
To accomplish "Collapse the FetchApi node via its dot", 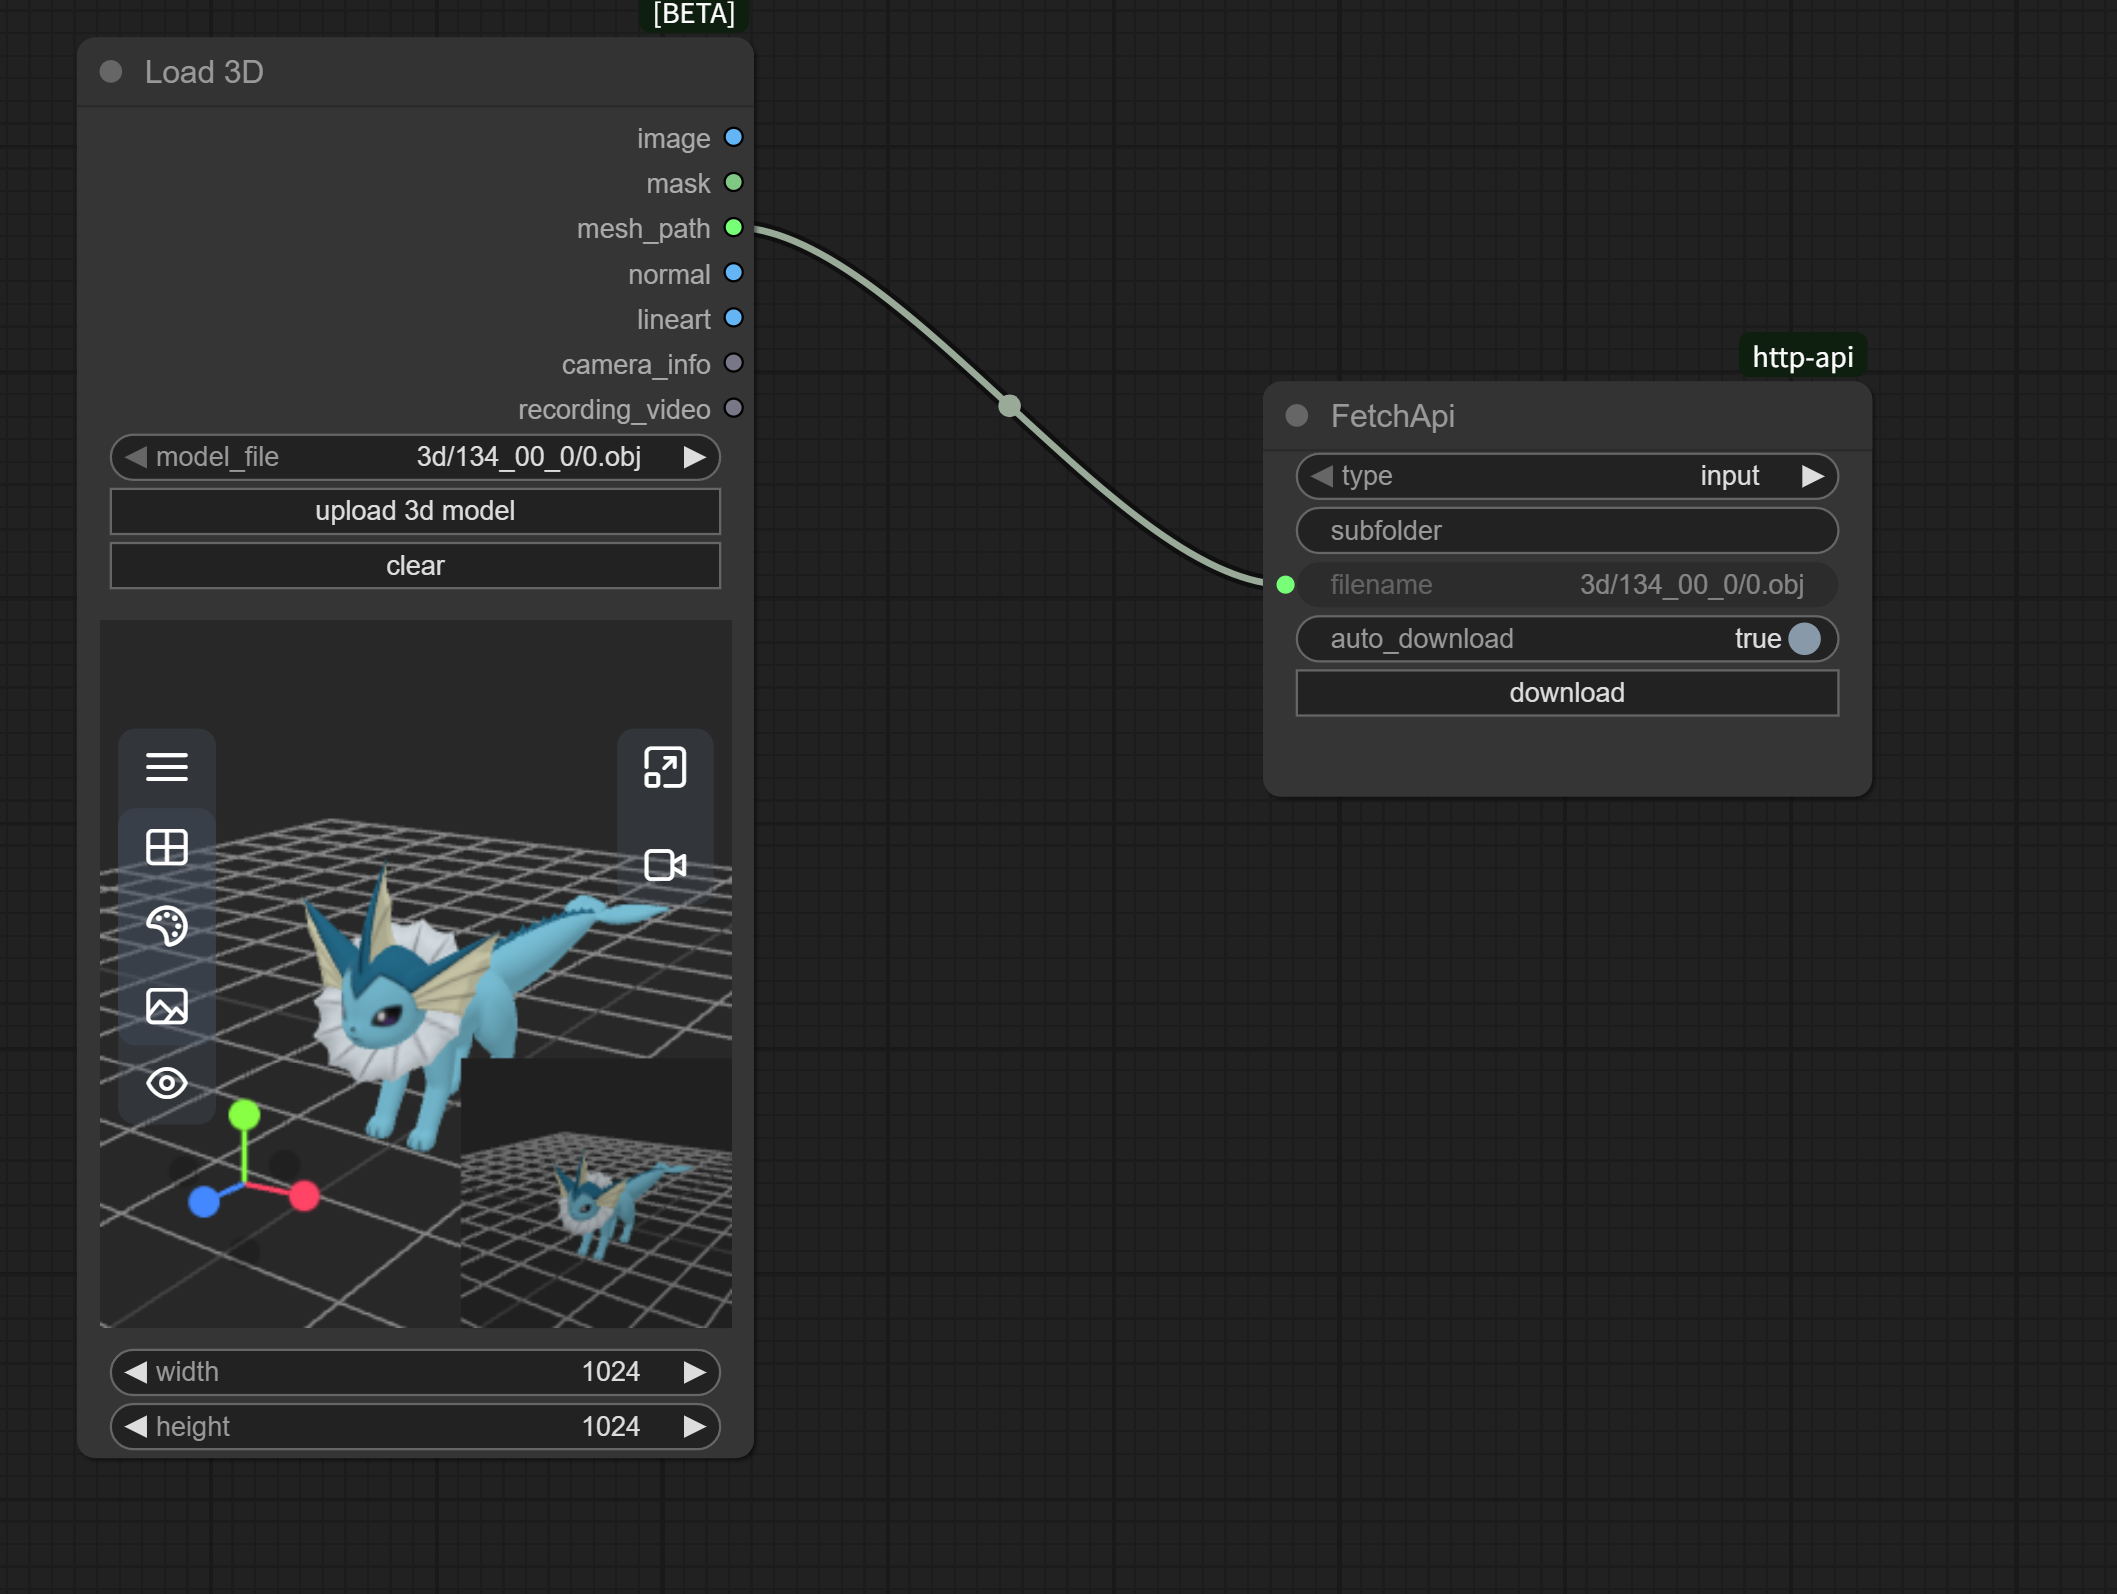I will [1297, 416].
